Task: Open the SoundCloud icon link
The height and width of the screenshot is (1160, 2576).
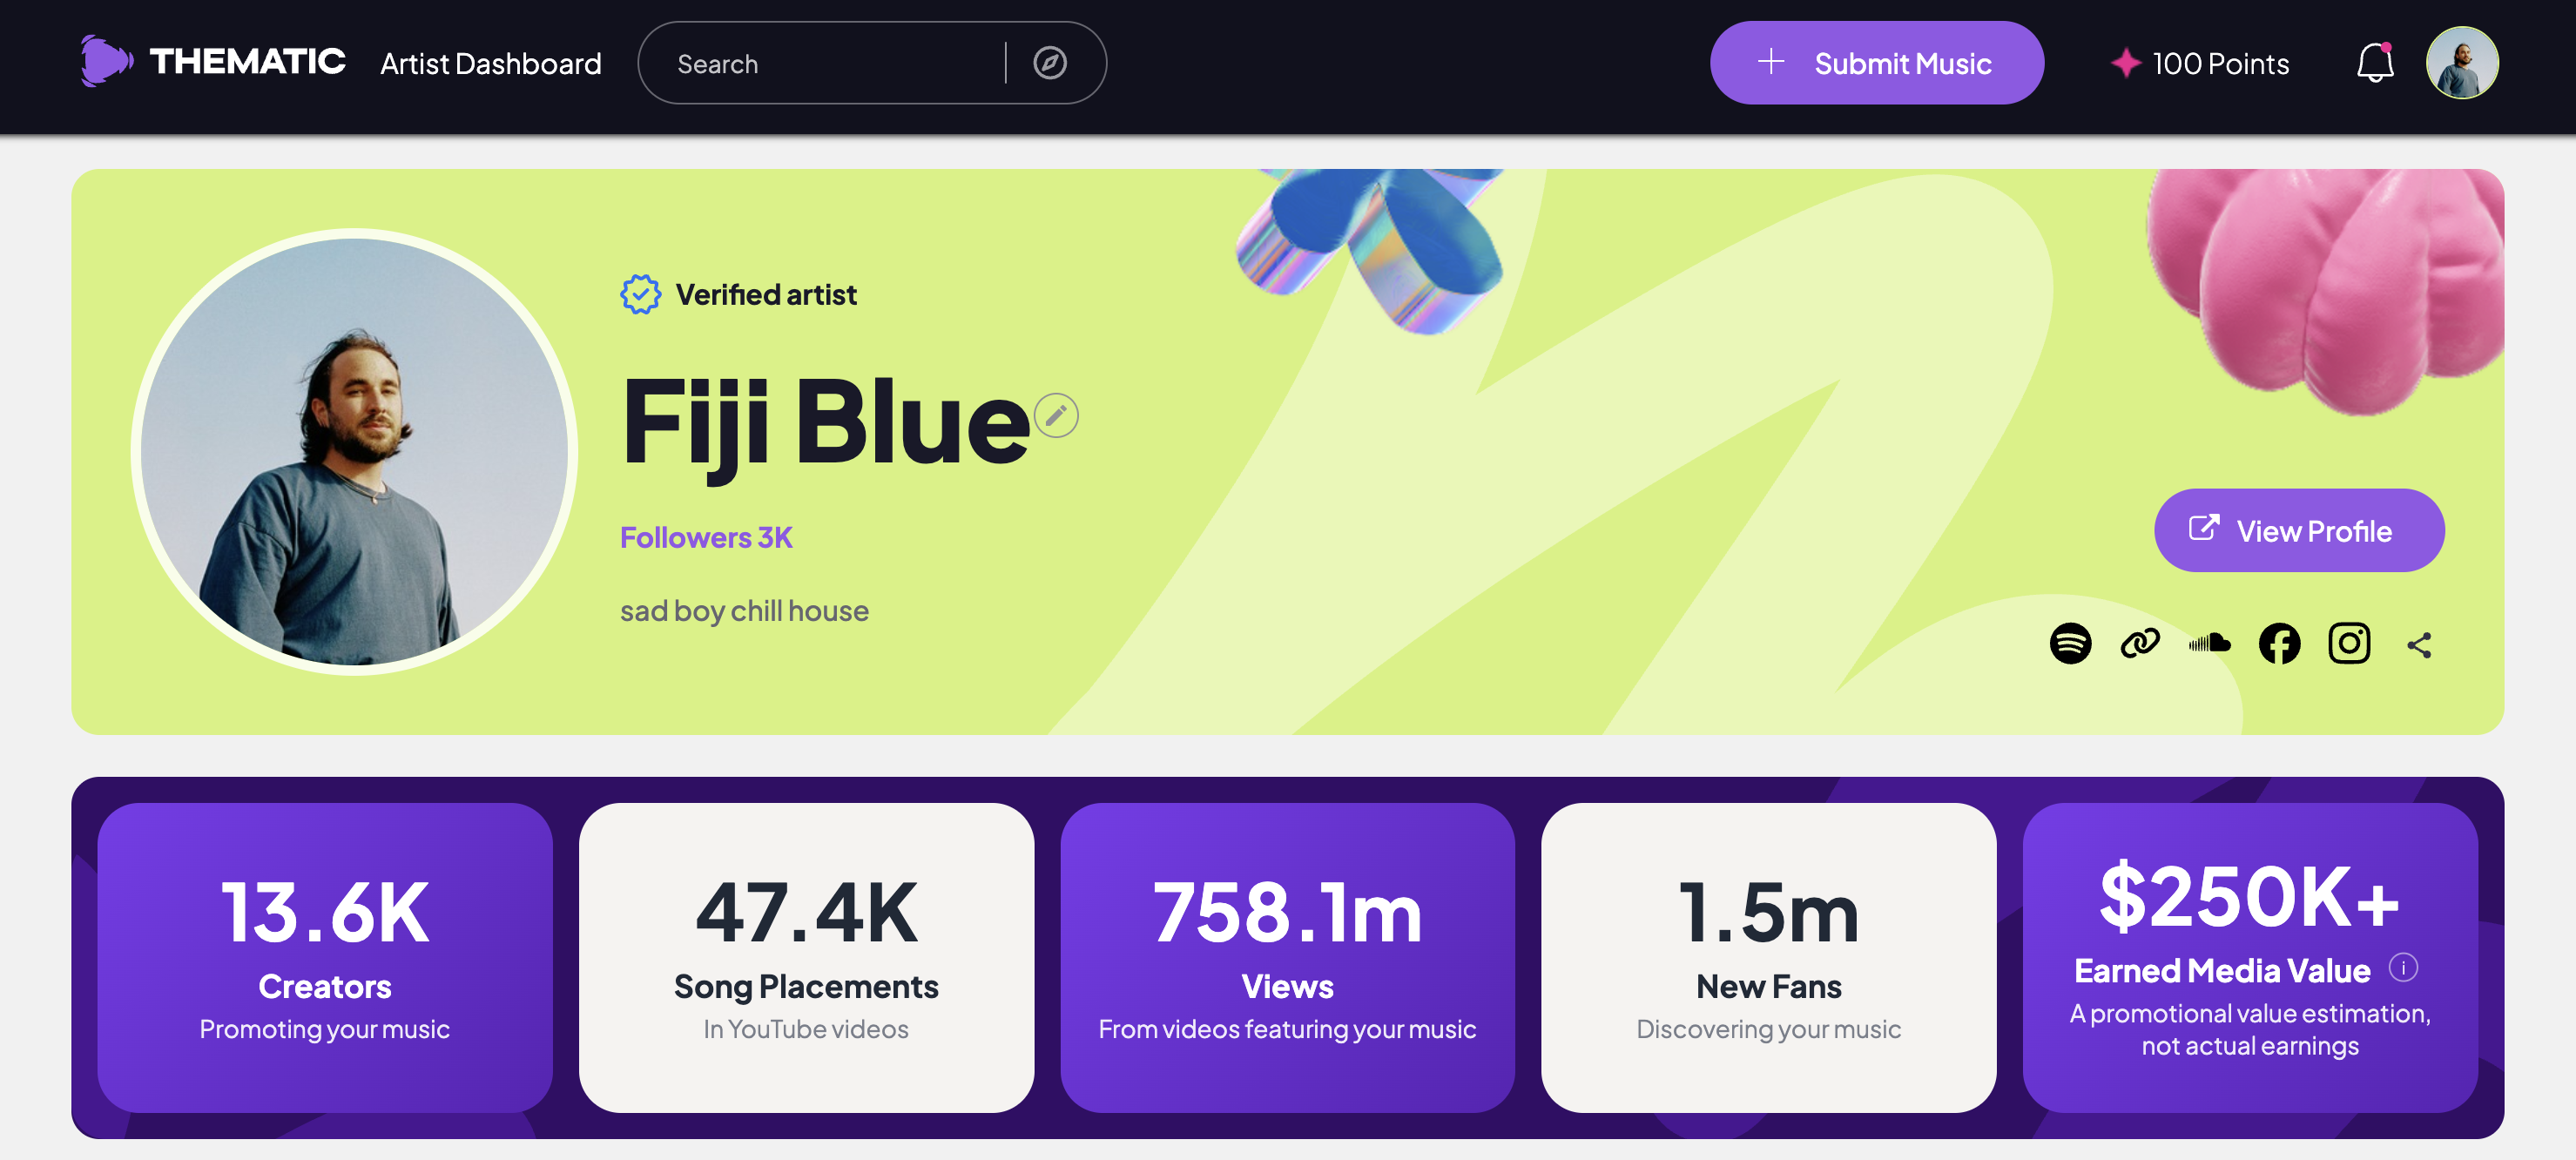Action: [x=2209, y=643]
